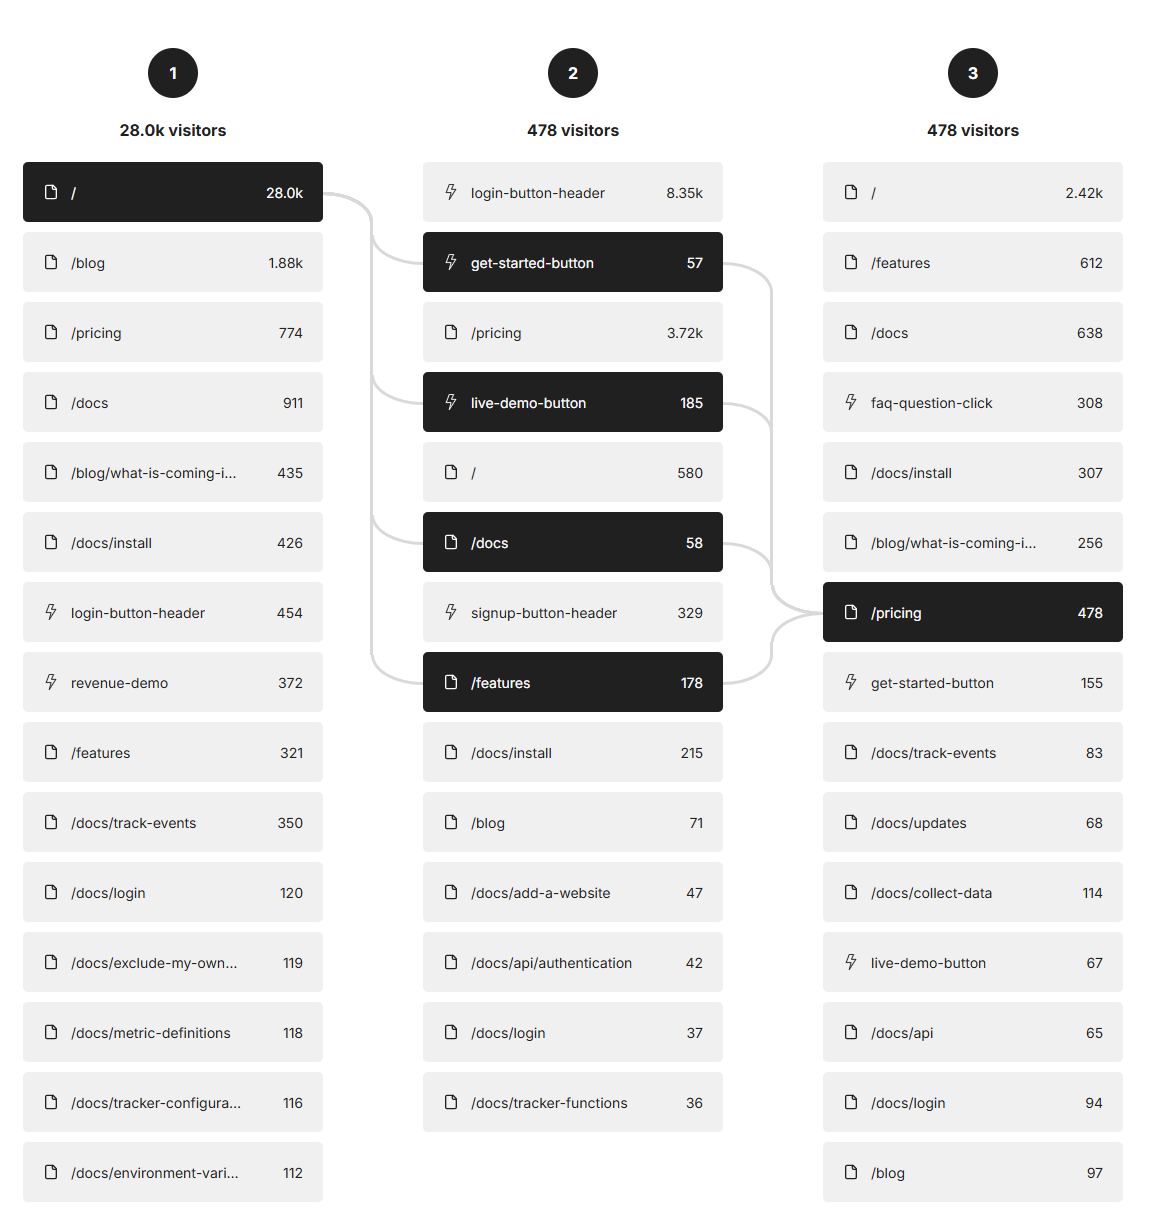Click the page icon beside /docs/metric-definitions
The width and height of the screenshot is (1152, 1225).
(51, 1032)
